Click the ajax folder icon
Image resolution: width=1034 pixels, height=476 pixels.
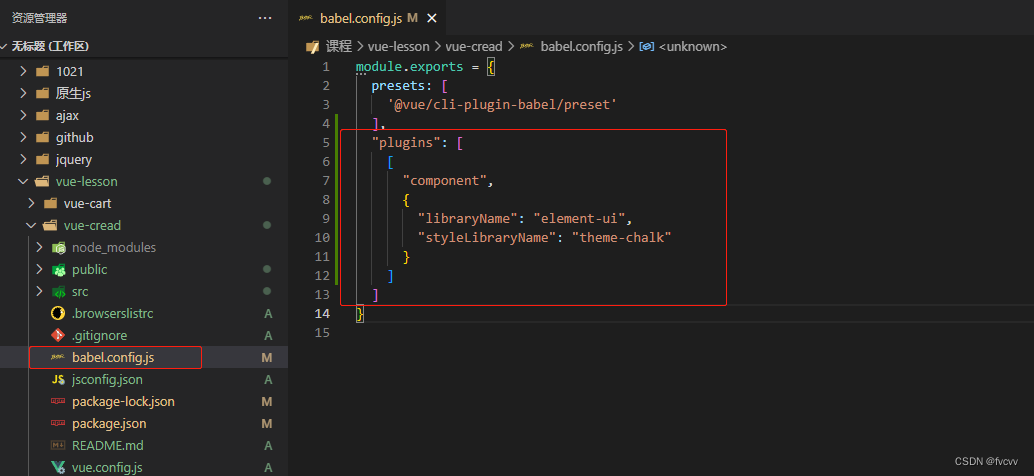43,115
